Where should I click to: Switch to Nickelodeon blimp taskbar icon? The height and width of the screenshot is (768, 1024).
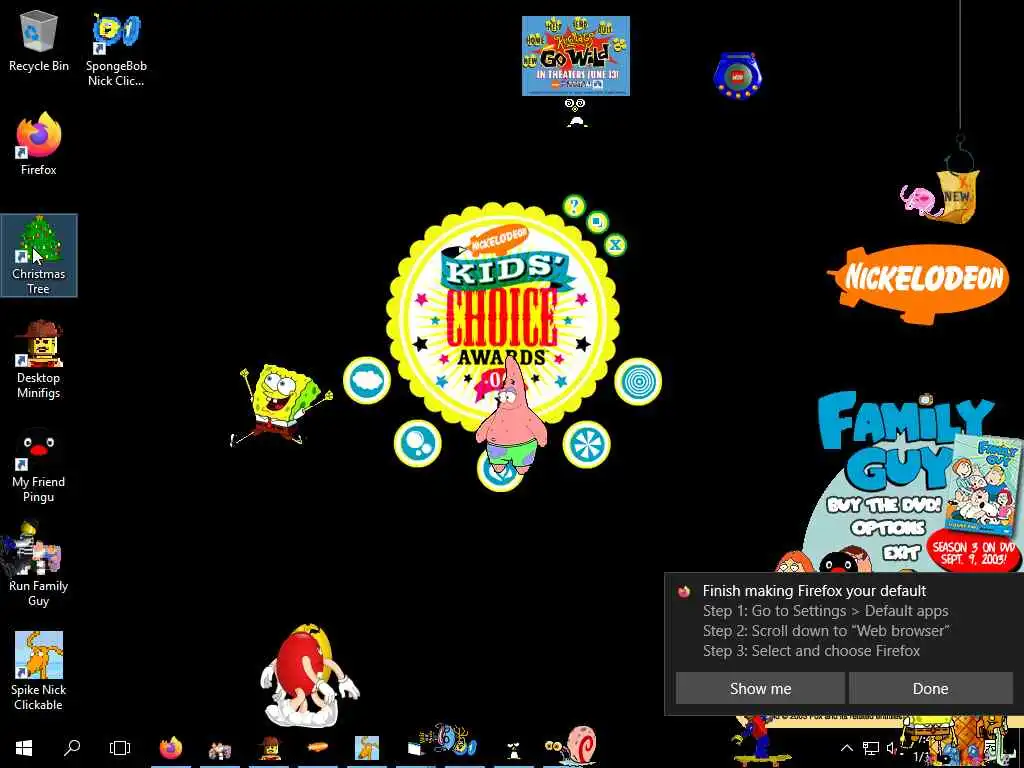(318, 748)
